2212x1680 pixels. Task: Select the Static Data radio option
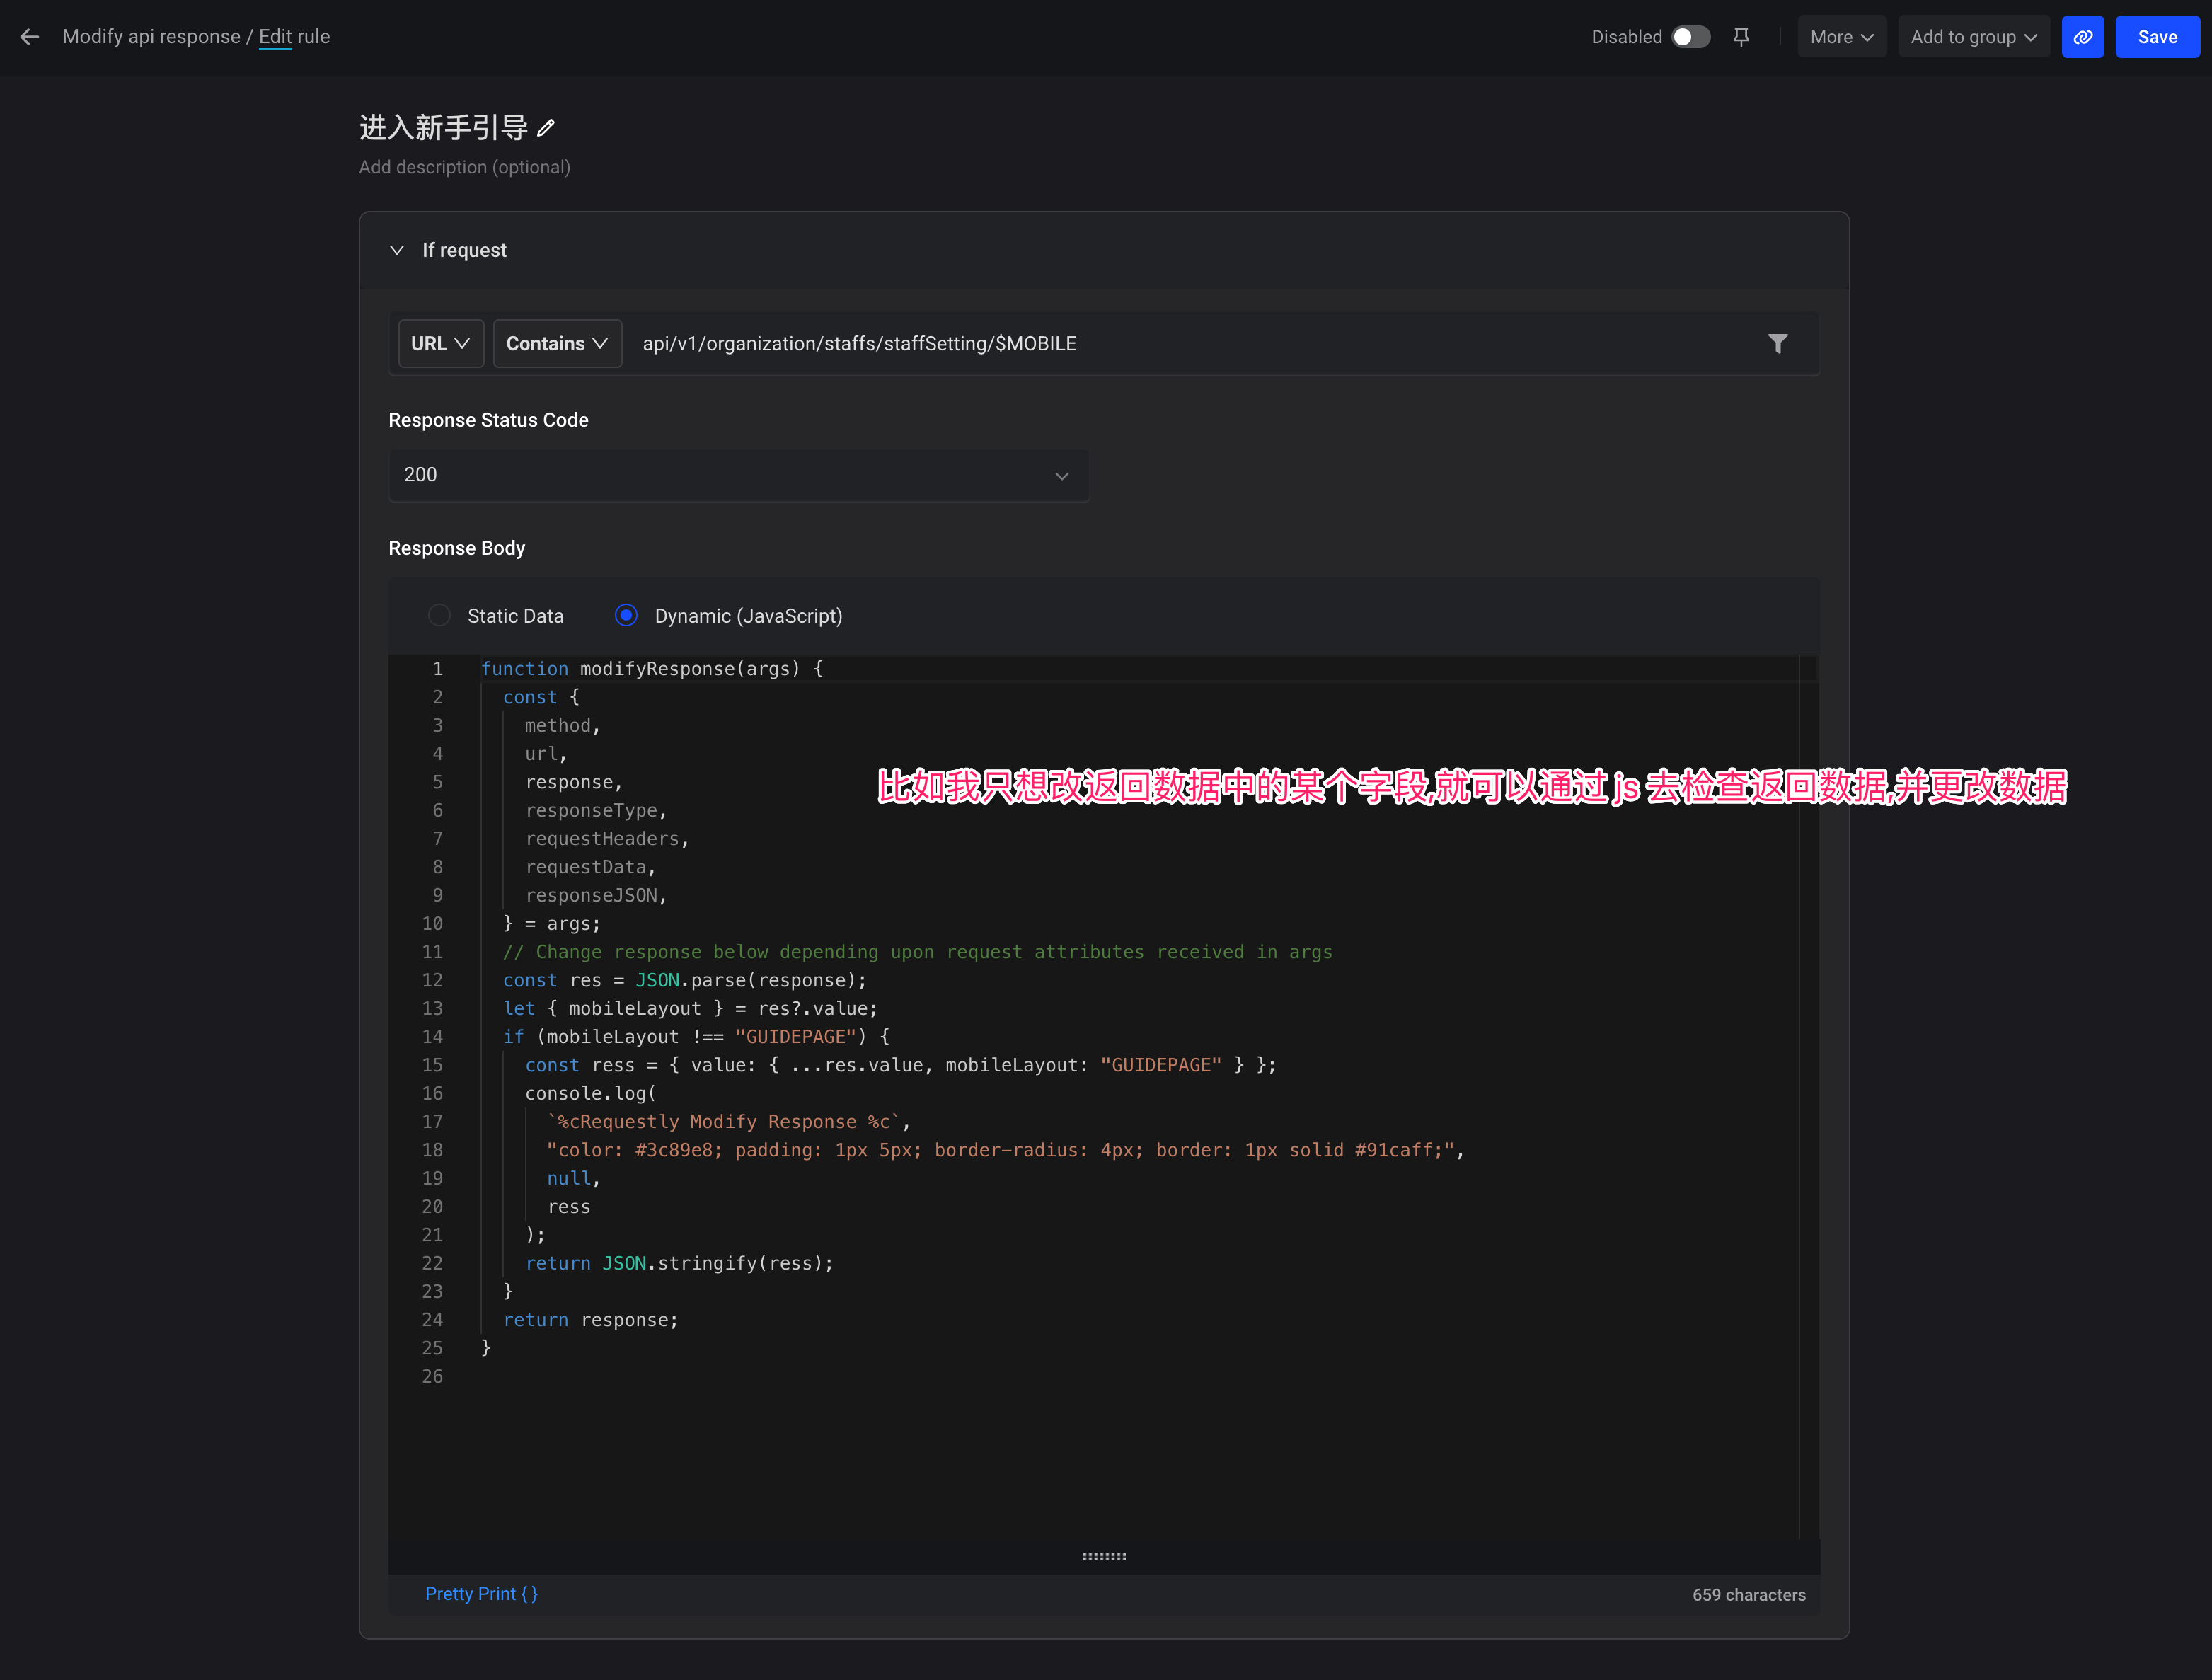coord(440,616)
